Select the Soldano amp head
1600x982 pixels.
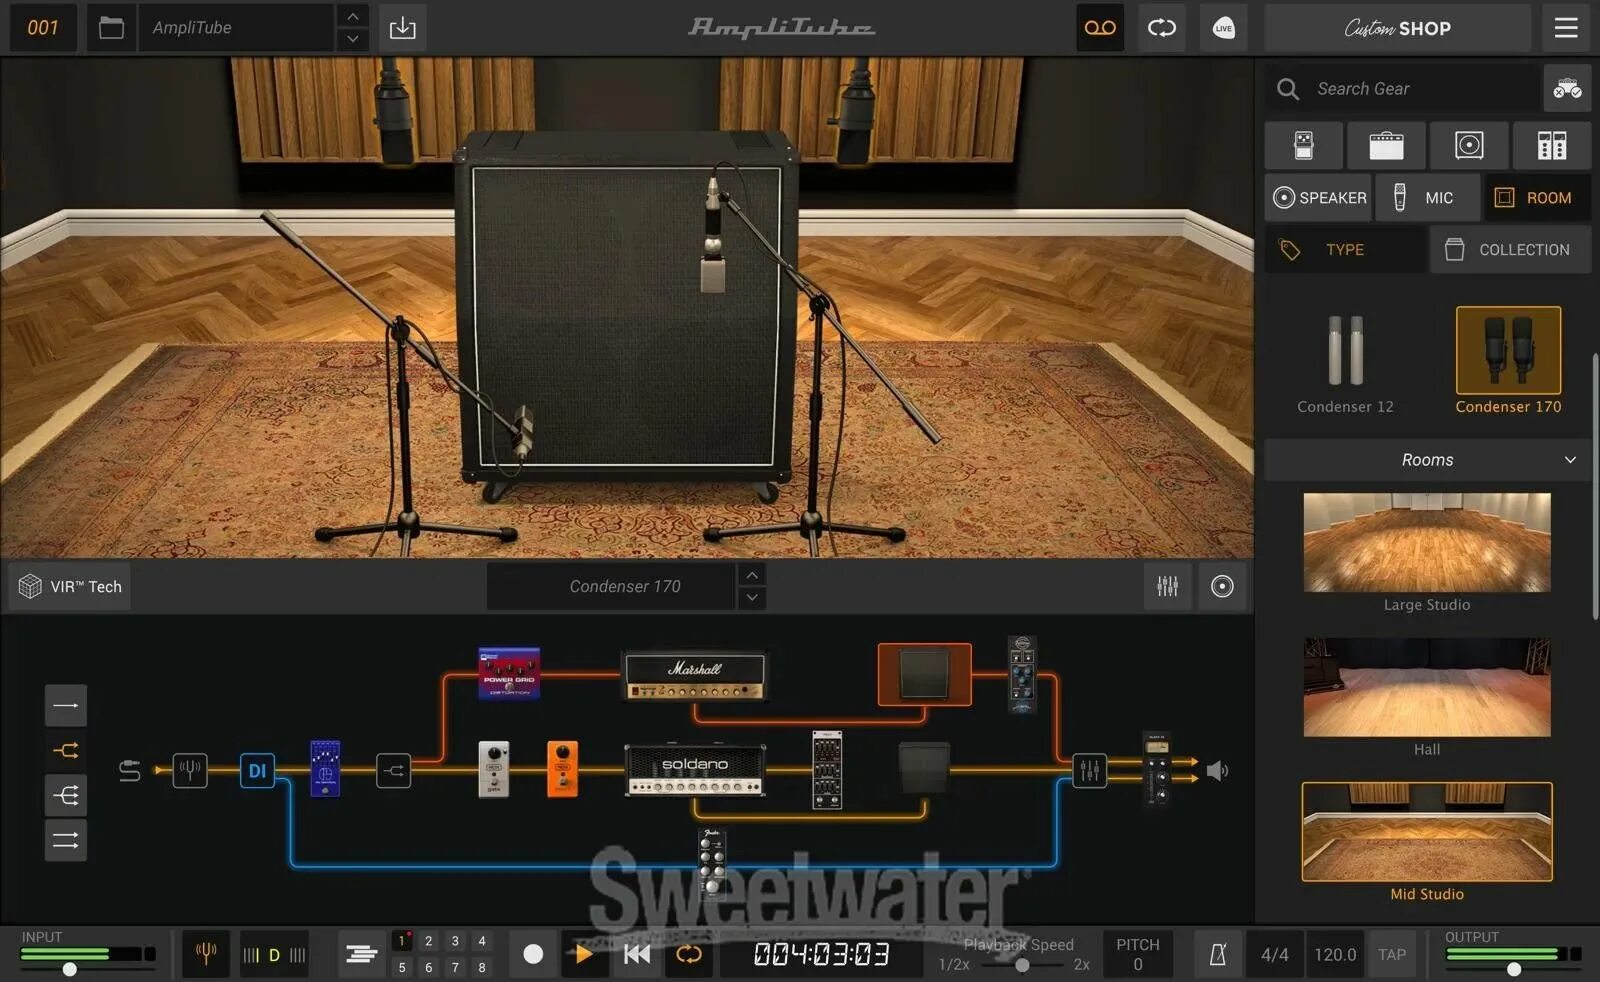695,770
